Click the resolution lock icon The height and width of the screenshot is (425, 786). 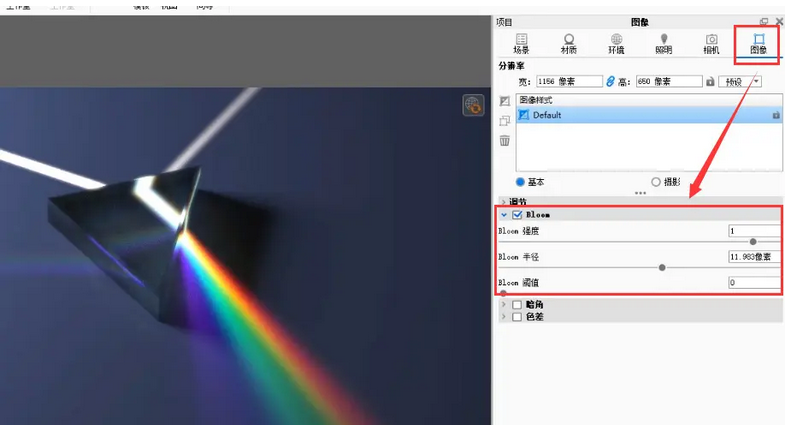tap(710, 81)
